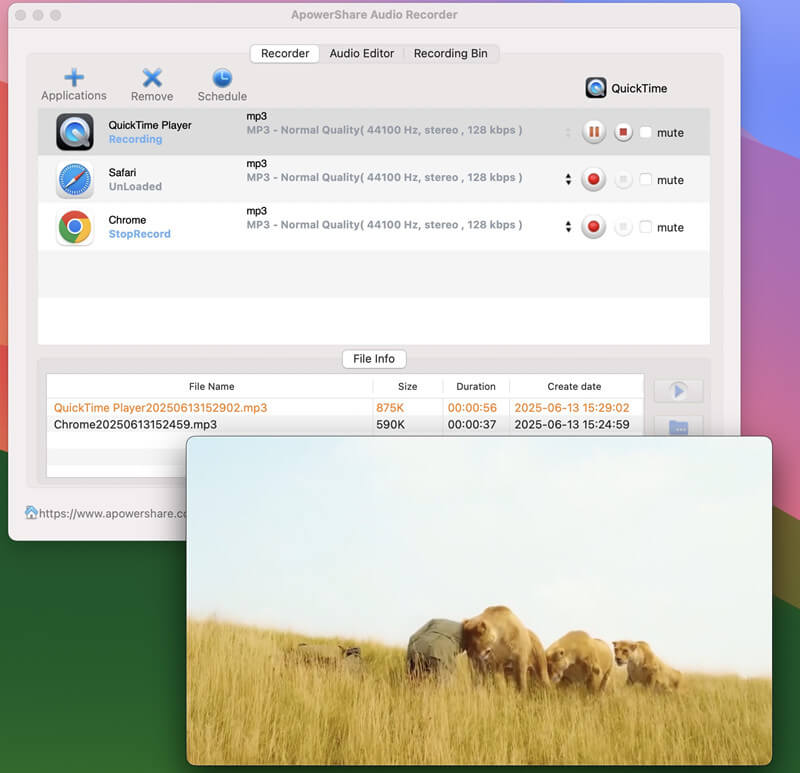The height and width of the screenshot is (773, 800).
Task: Start recording Safari audio
Action: (x=594, y=180)
